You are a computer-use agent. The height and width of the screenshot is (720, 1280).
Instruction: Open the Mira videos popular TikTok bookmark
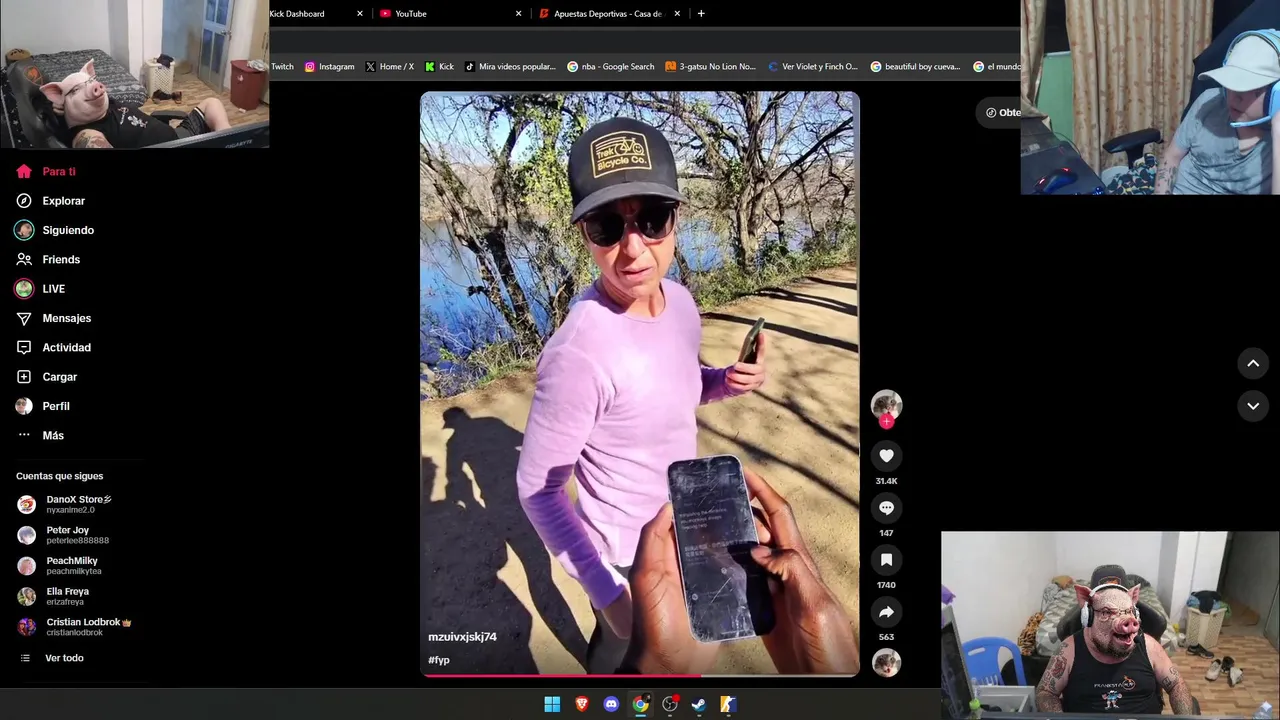510,67
